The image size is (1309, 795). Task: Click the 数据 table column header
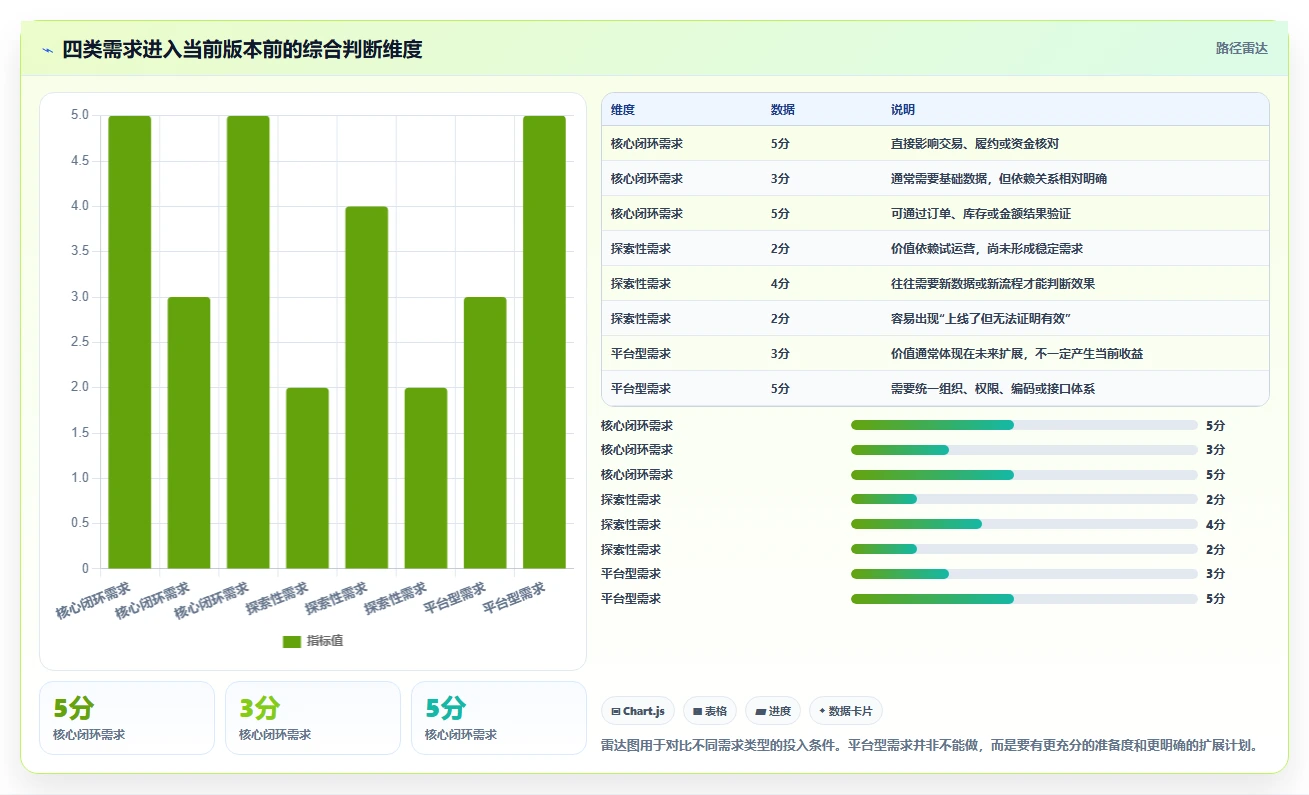[x=783, y=110]
